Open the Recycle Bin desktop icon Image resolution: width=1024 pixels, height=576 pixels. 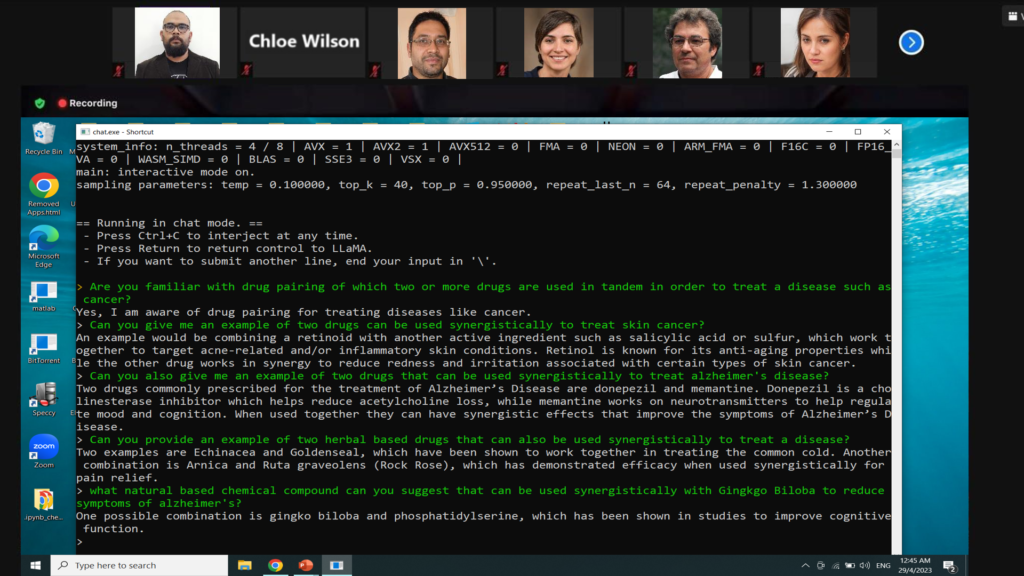point(44,136)
